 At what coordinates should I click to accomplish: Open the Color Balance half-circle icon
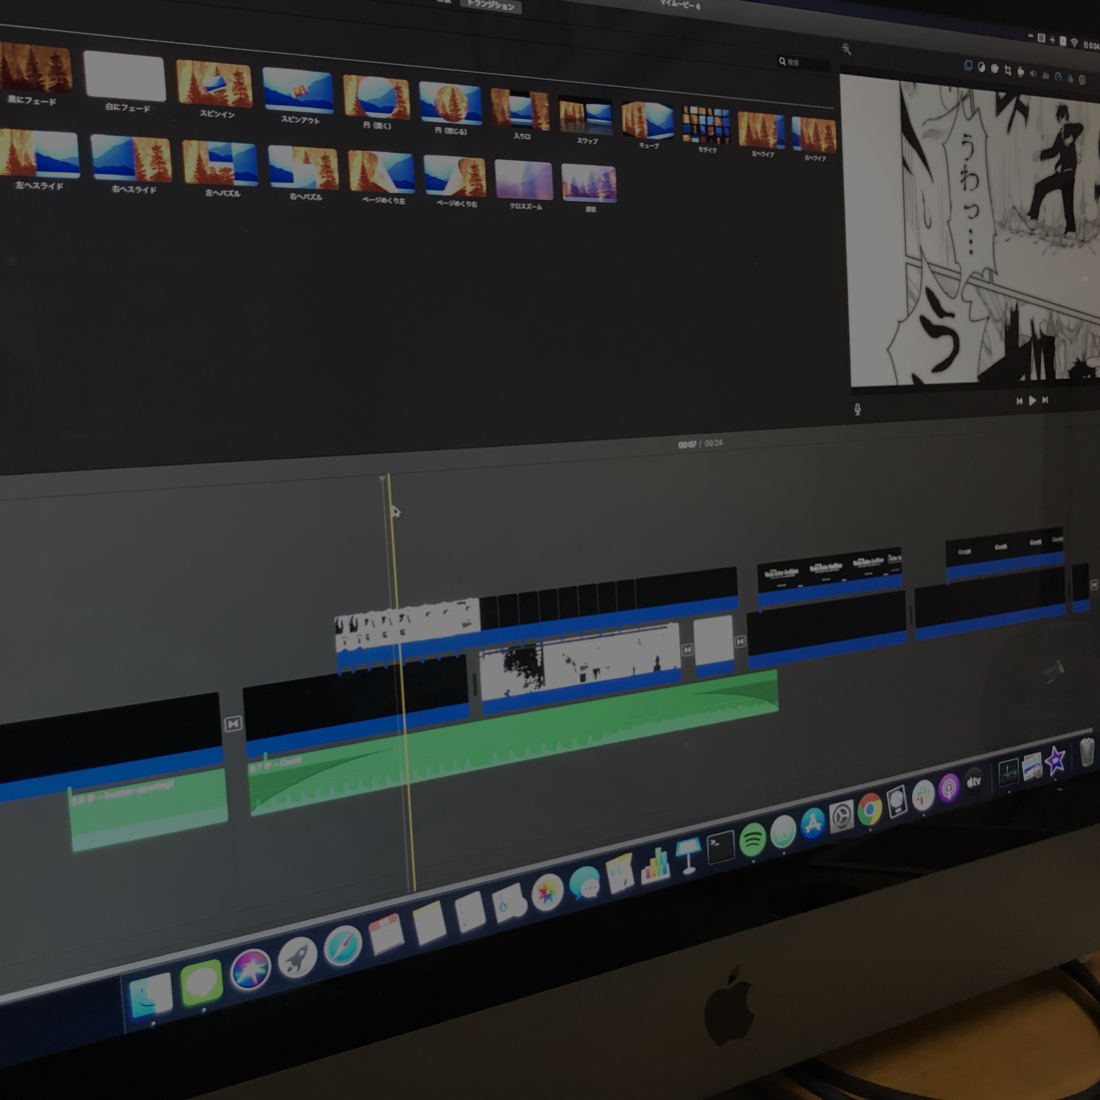coord(981,67)
